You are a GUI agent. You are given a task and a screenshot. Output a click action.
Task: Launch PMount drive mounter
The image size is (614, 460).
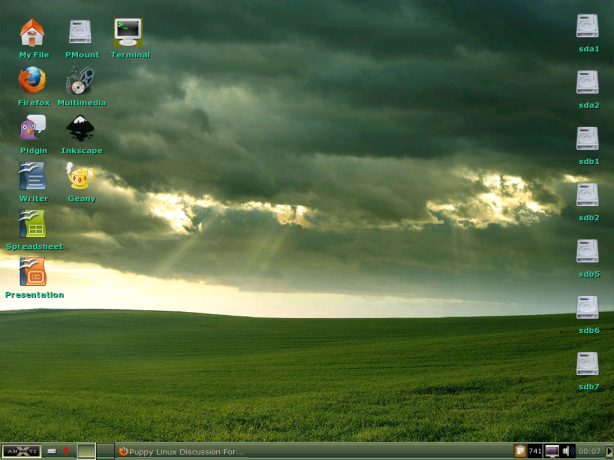(81, 33)
